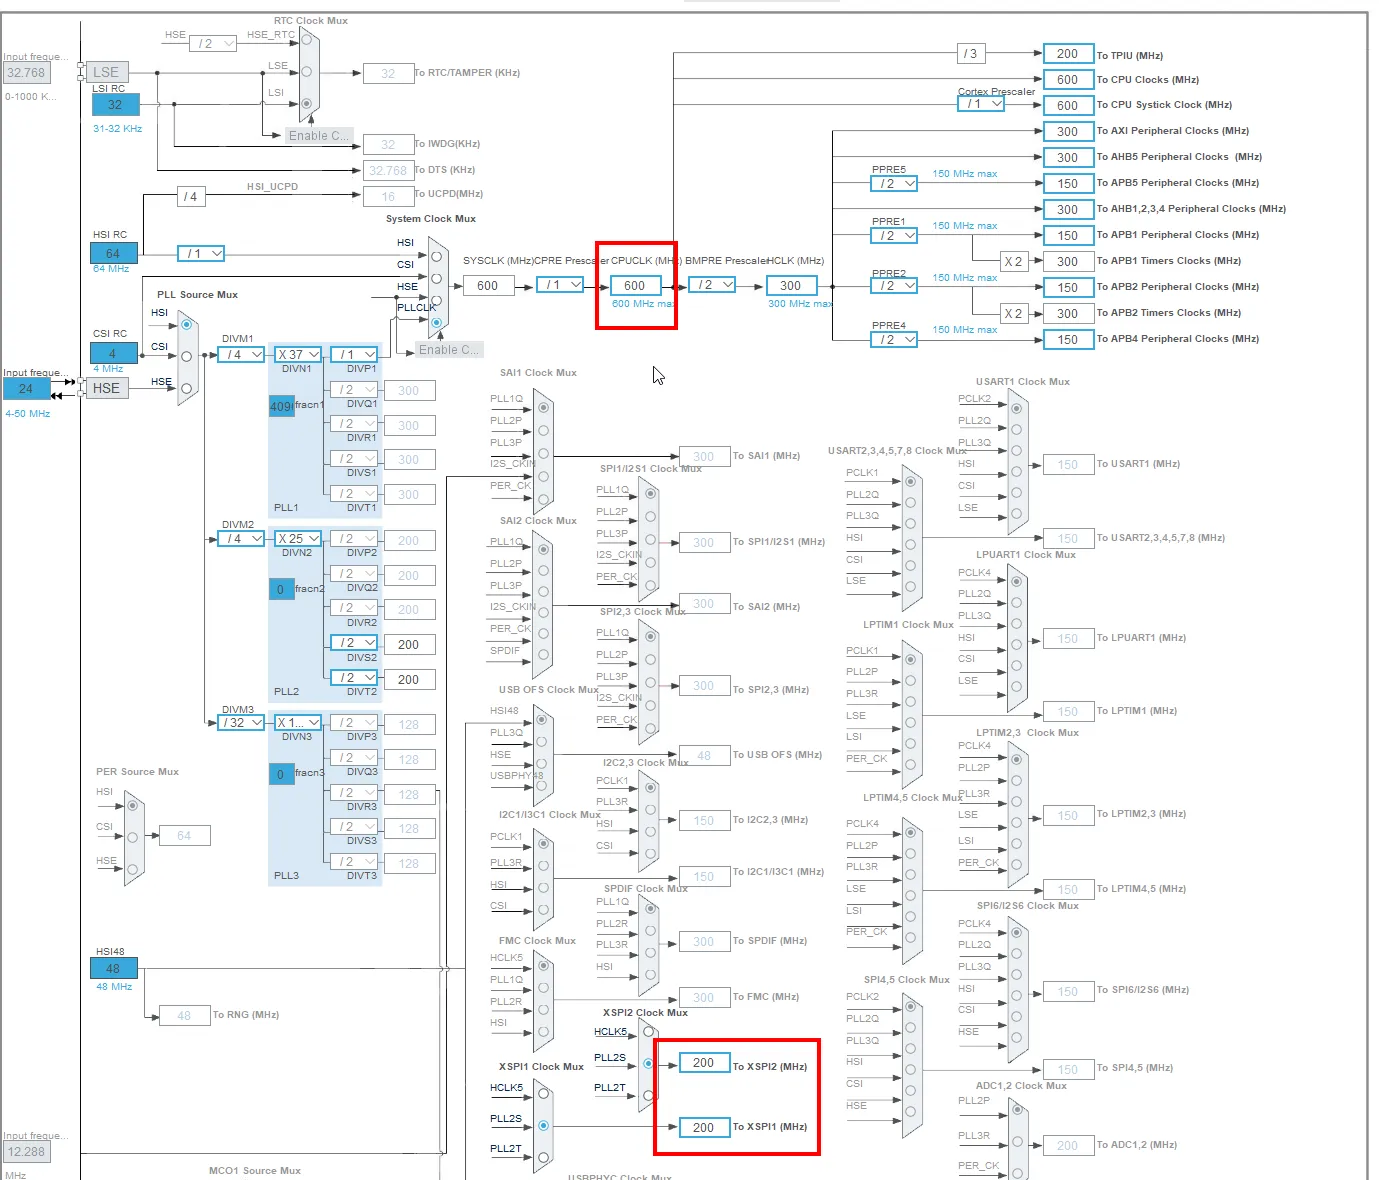Click the fracn2 value field
Screen dimensions: 1379x1180
(x=281, y=589)
